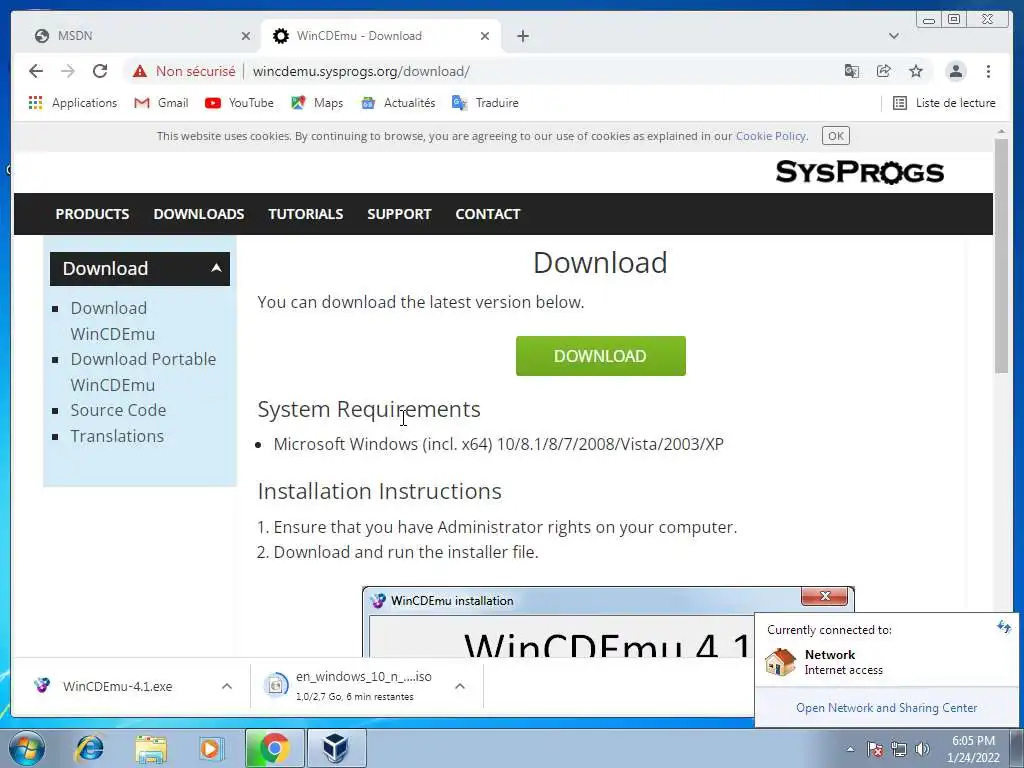Click the page vertical scrollbar thumb

[x=1001, y=256]
